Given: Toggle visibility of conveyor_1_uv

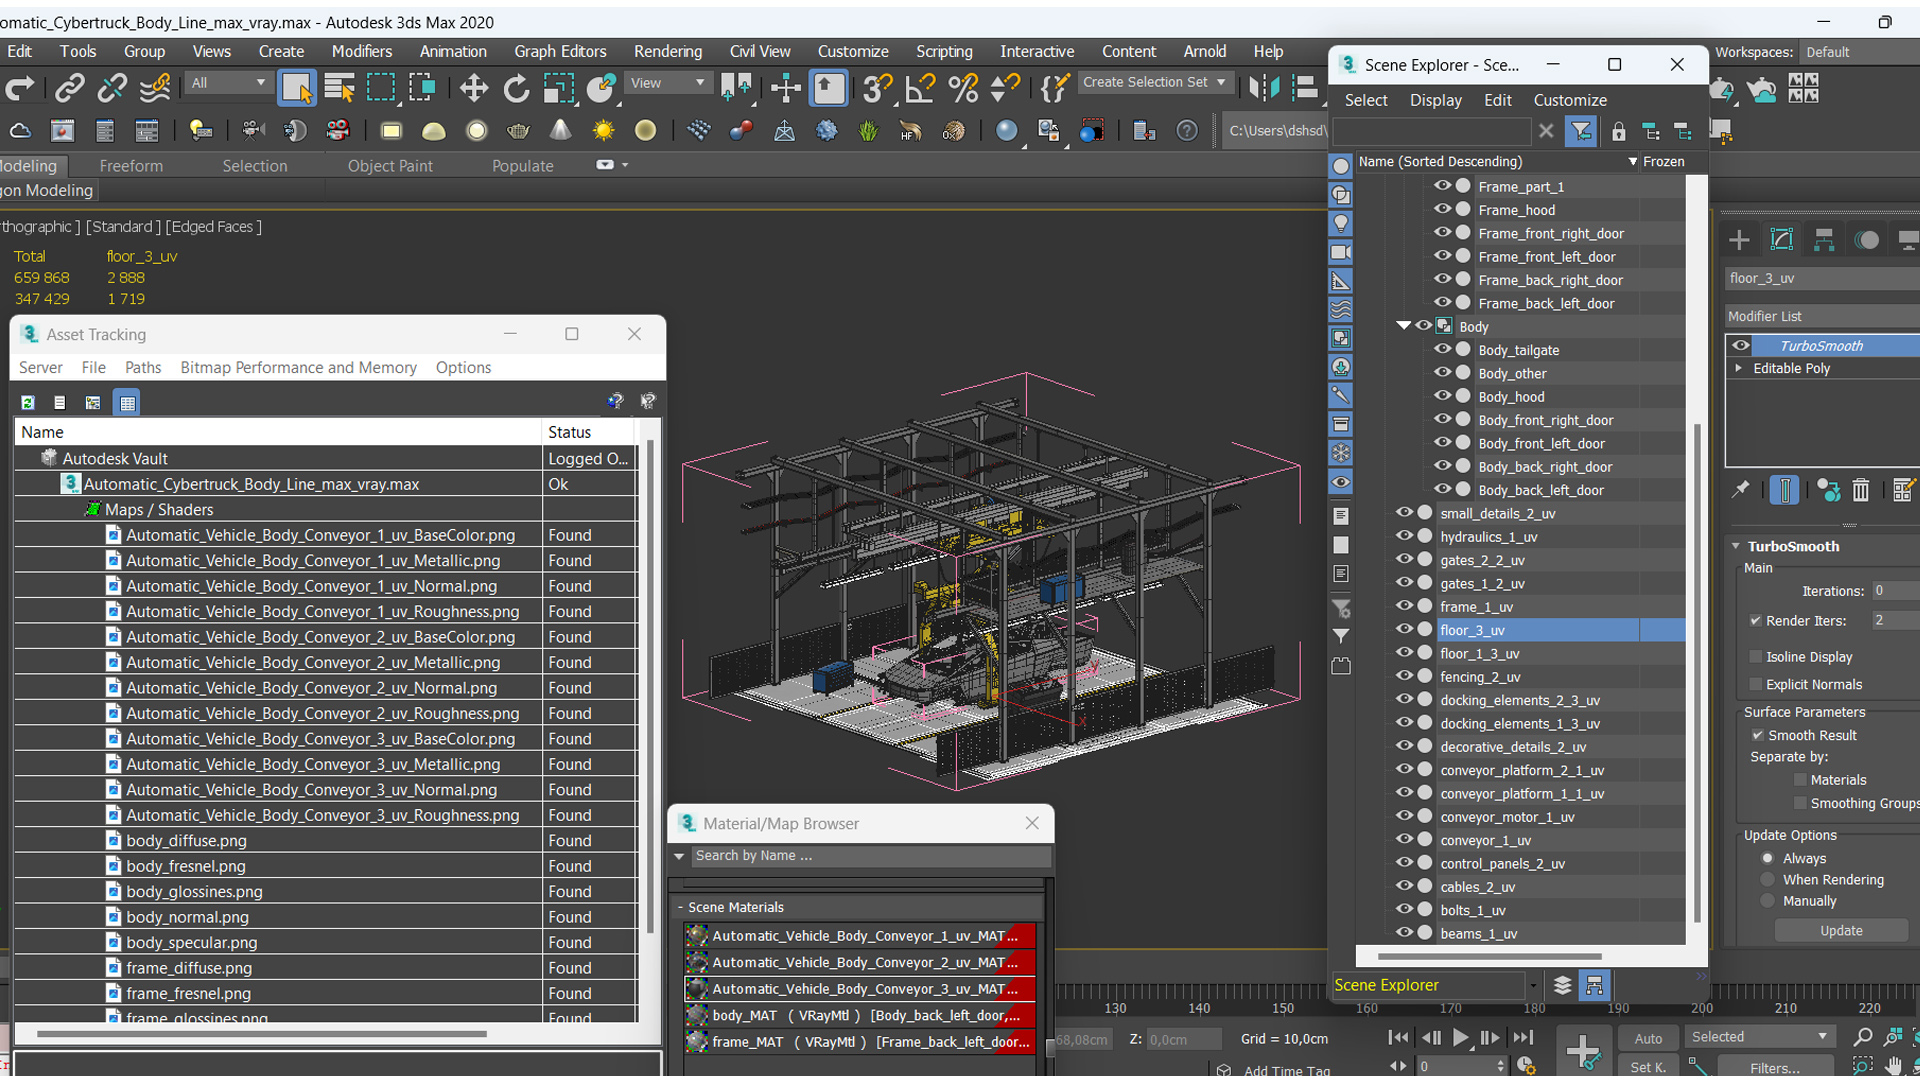Looking at the screenshot, I should pos(1404,839).
